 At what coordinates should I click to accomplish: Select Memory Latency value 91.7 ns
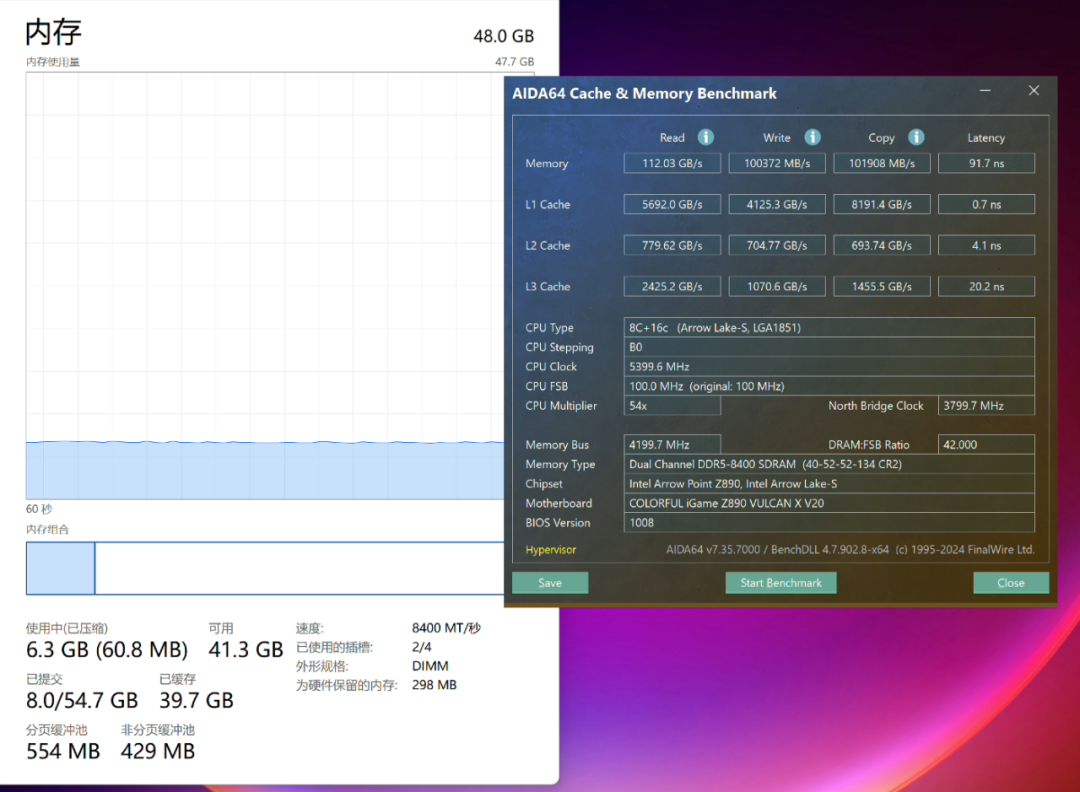[986, 163]
